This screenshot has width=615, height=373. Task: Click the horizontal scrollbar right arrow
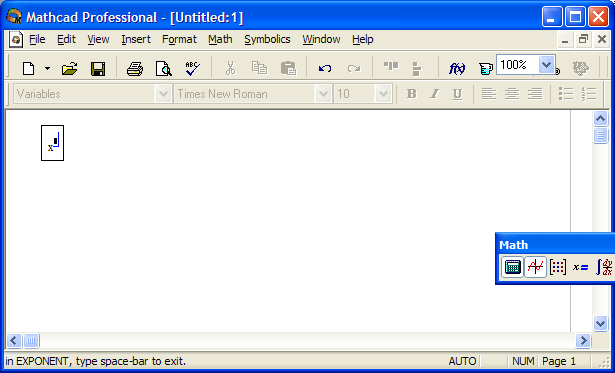coord(583,340)
